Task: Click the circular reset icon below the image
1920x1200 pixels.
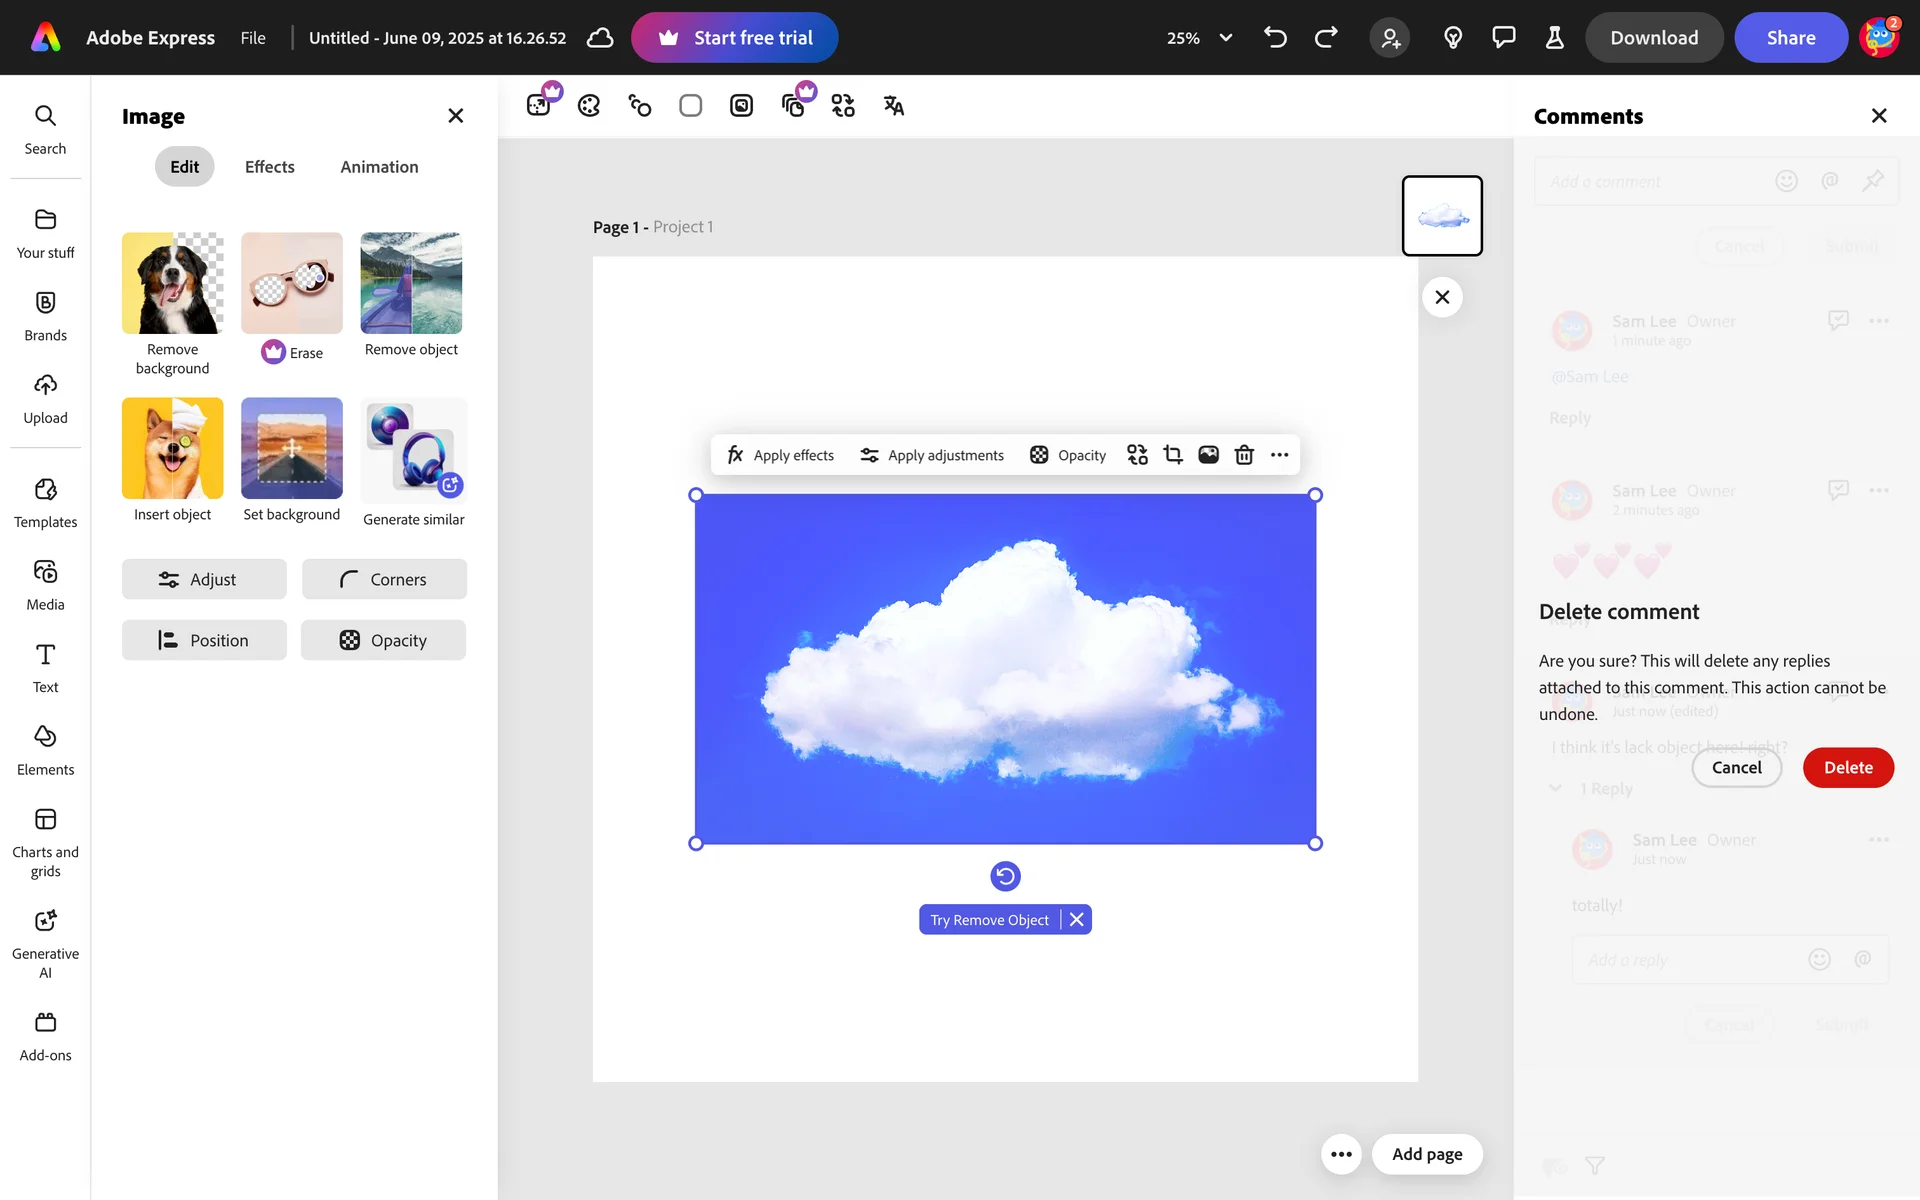Action: (1005, 876)
